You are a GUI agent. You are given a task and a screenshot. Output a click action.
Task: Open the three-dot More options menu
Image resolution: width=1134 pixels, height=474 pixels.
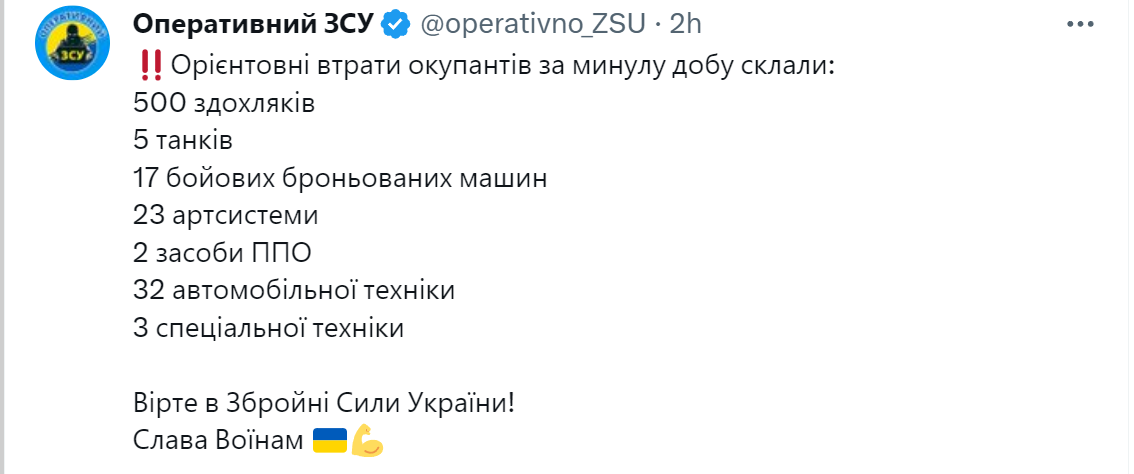[x=1080, y=24]
